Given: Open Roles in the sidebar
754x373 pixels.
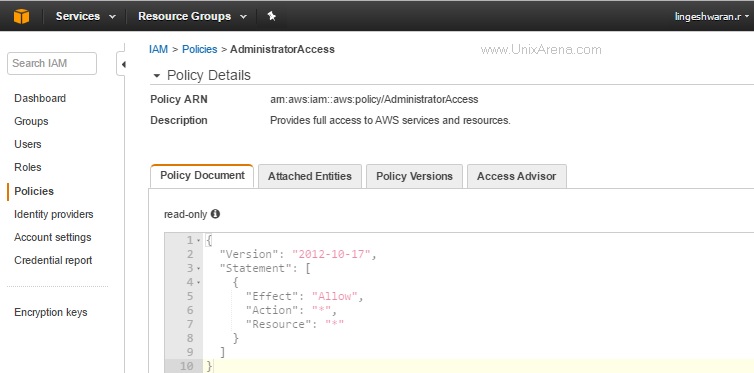Looking at the screenshot, I should pyautogui.click(x=28, y=167).
